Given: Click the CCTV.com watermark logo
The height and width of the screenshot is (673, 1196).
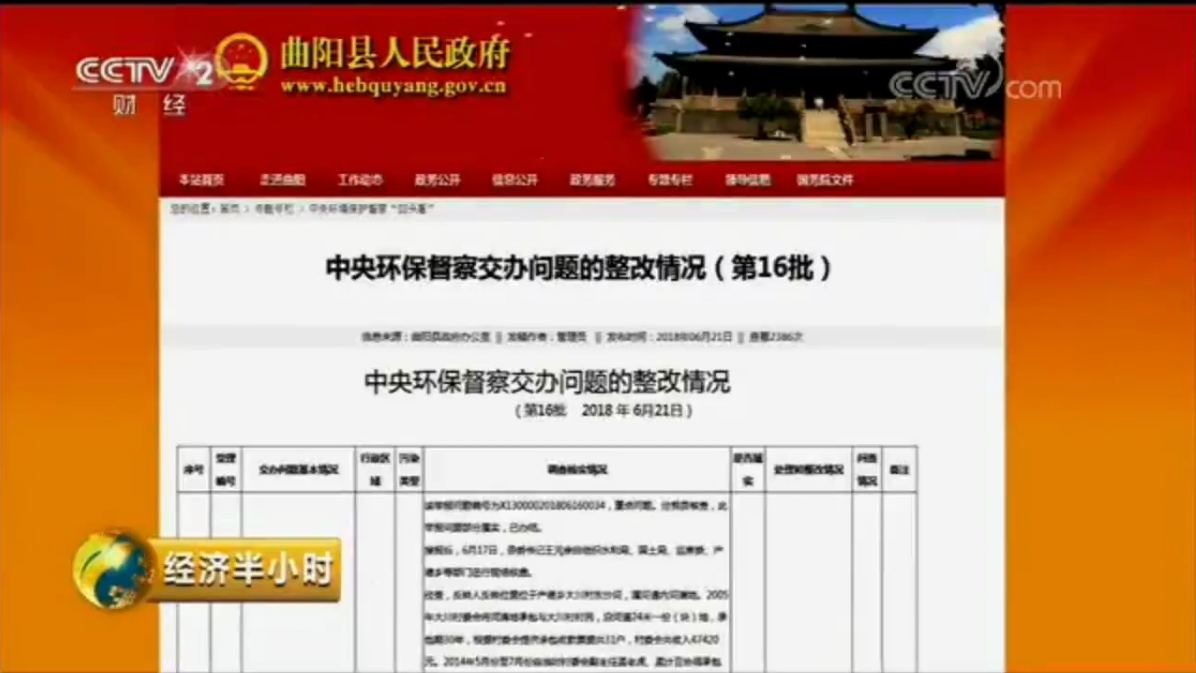Looking at the screenshot, I should (973, 85).
